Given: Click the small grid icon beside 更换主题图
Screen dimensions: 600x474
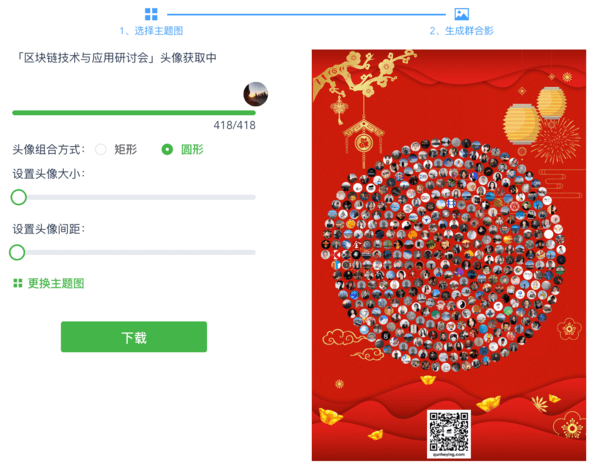Looking at the screenshot, I should [x=18, y=283].
